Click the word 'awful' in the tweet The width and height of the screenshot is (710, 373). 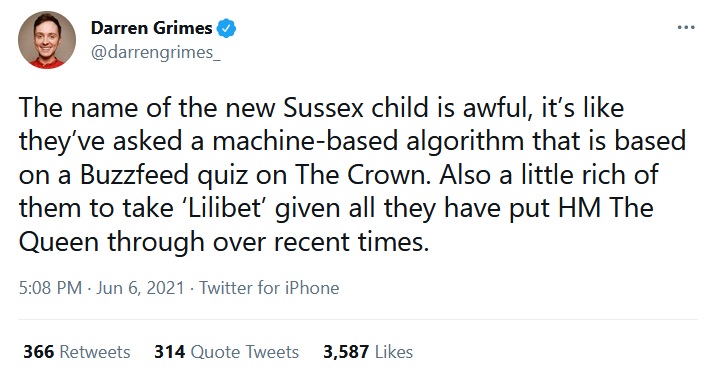tap(498, 108)
